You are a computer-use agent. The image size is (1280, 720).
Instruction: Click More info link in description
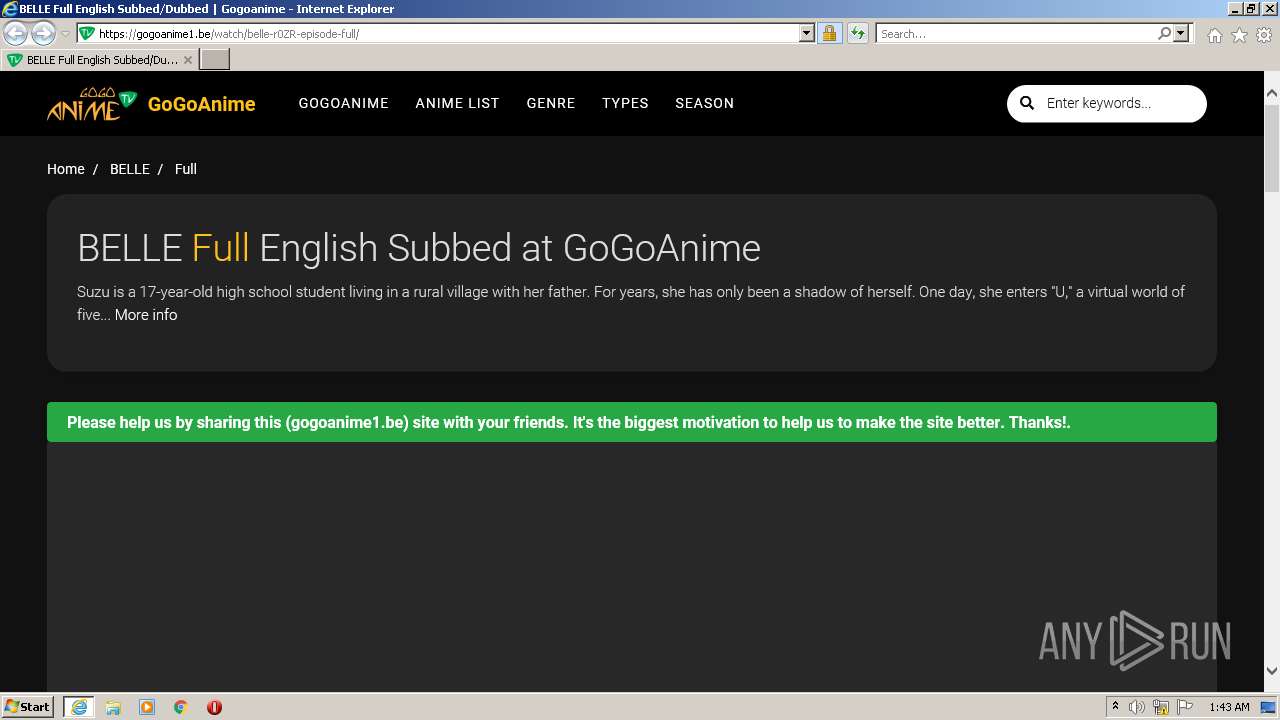[146, 315]
